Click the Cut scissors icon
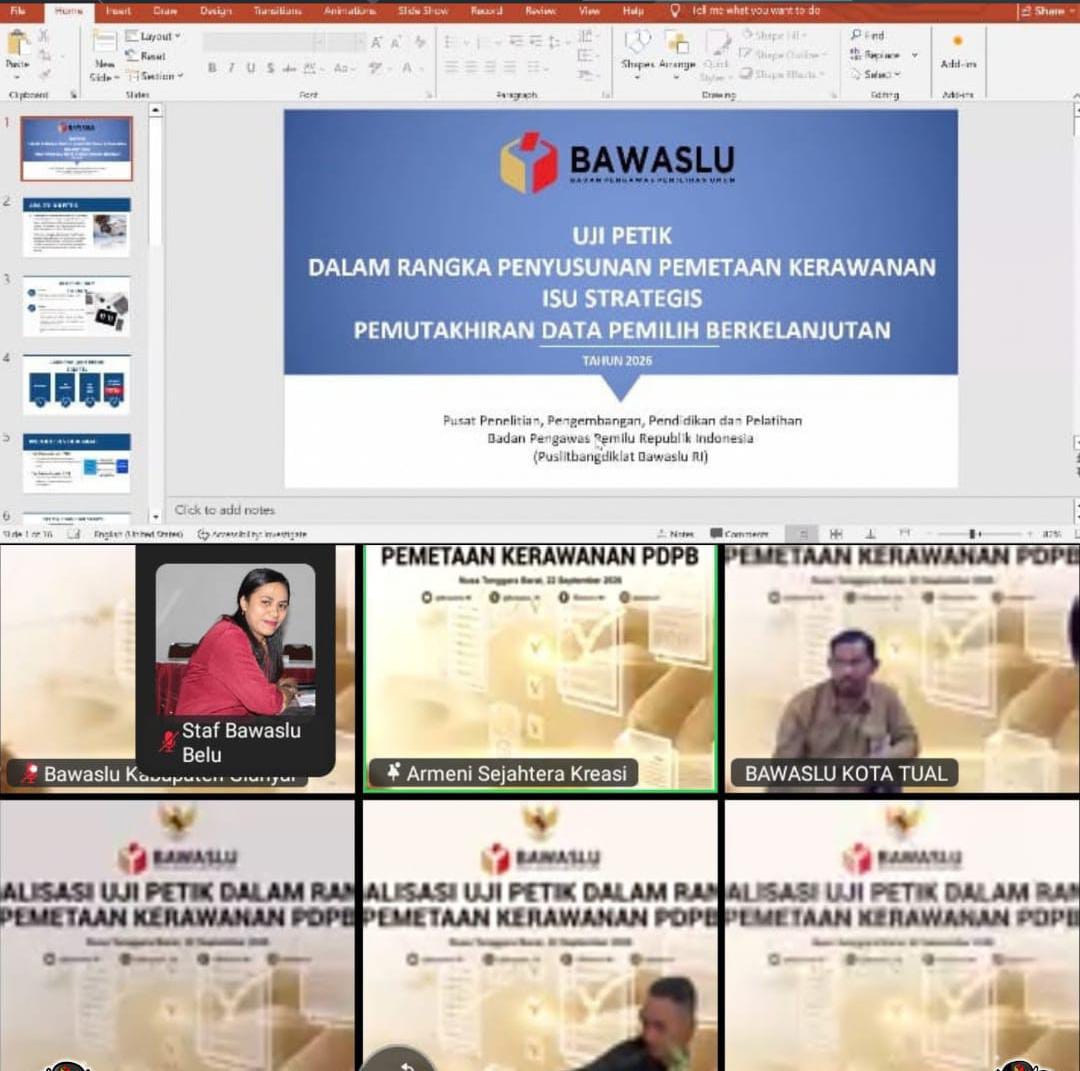Screen dimensions: 1080x1071 pyautogui.click(x=43, y=35)
